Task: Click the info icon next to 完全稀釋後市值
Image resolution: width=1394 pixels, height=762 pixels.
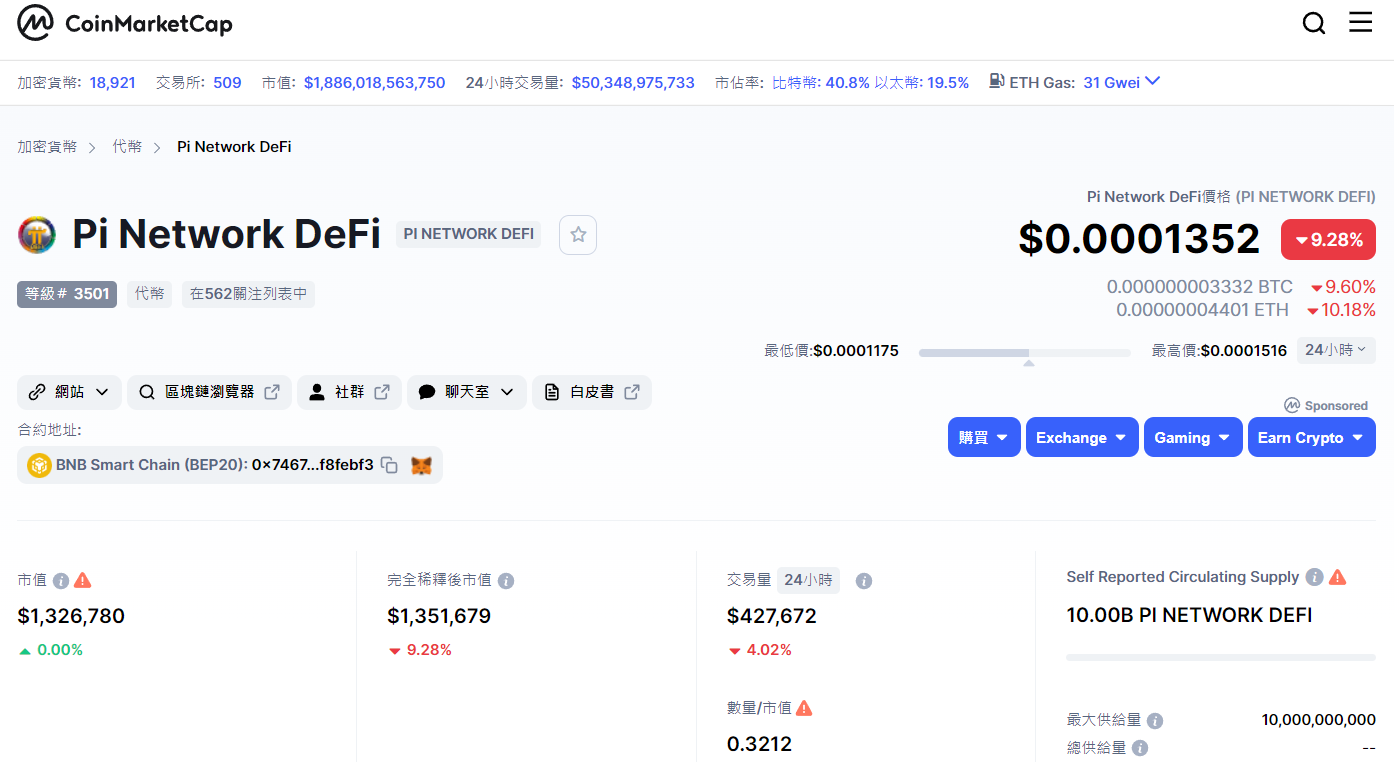Action: 506,581
